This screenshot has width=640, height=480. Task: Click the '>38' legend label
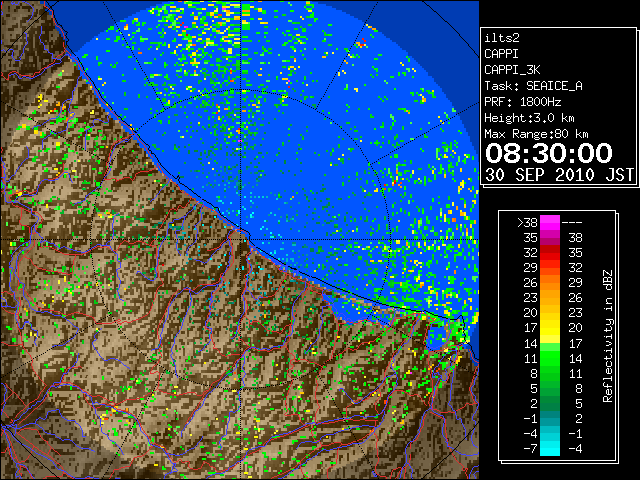click(x=527, y=223)
